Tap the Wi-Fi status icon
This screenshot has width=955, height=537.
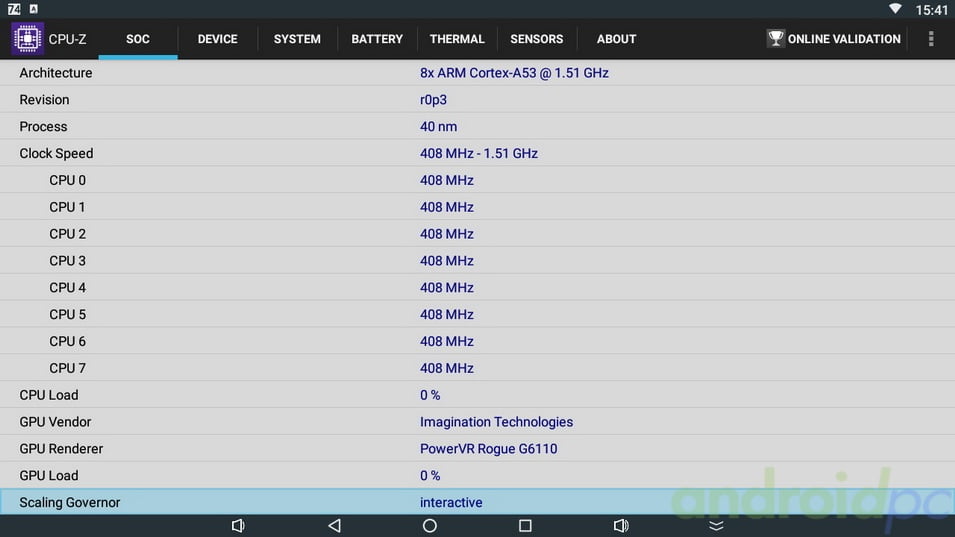point(894,9)
